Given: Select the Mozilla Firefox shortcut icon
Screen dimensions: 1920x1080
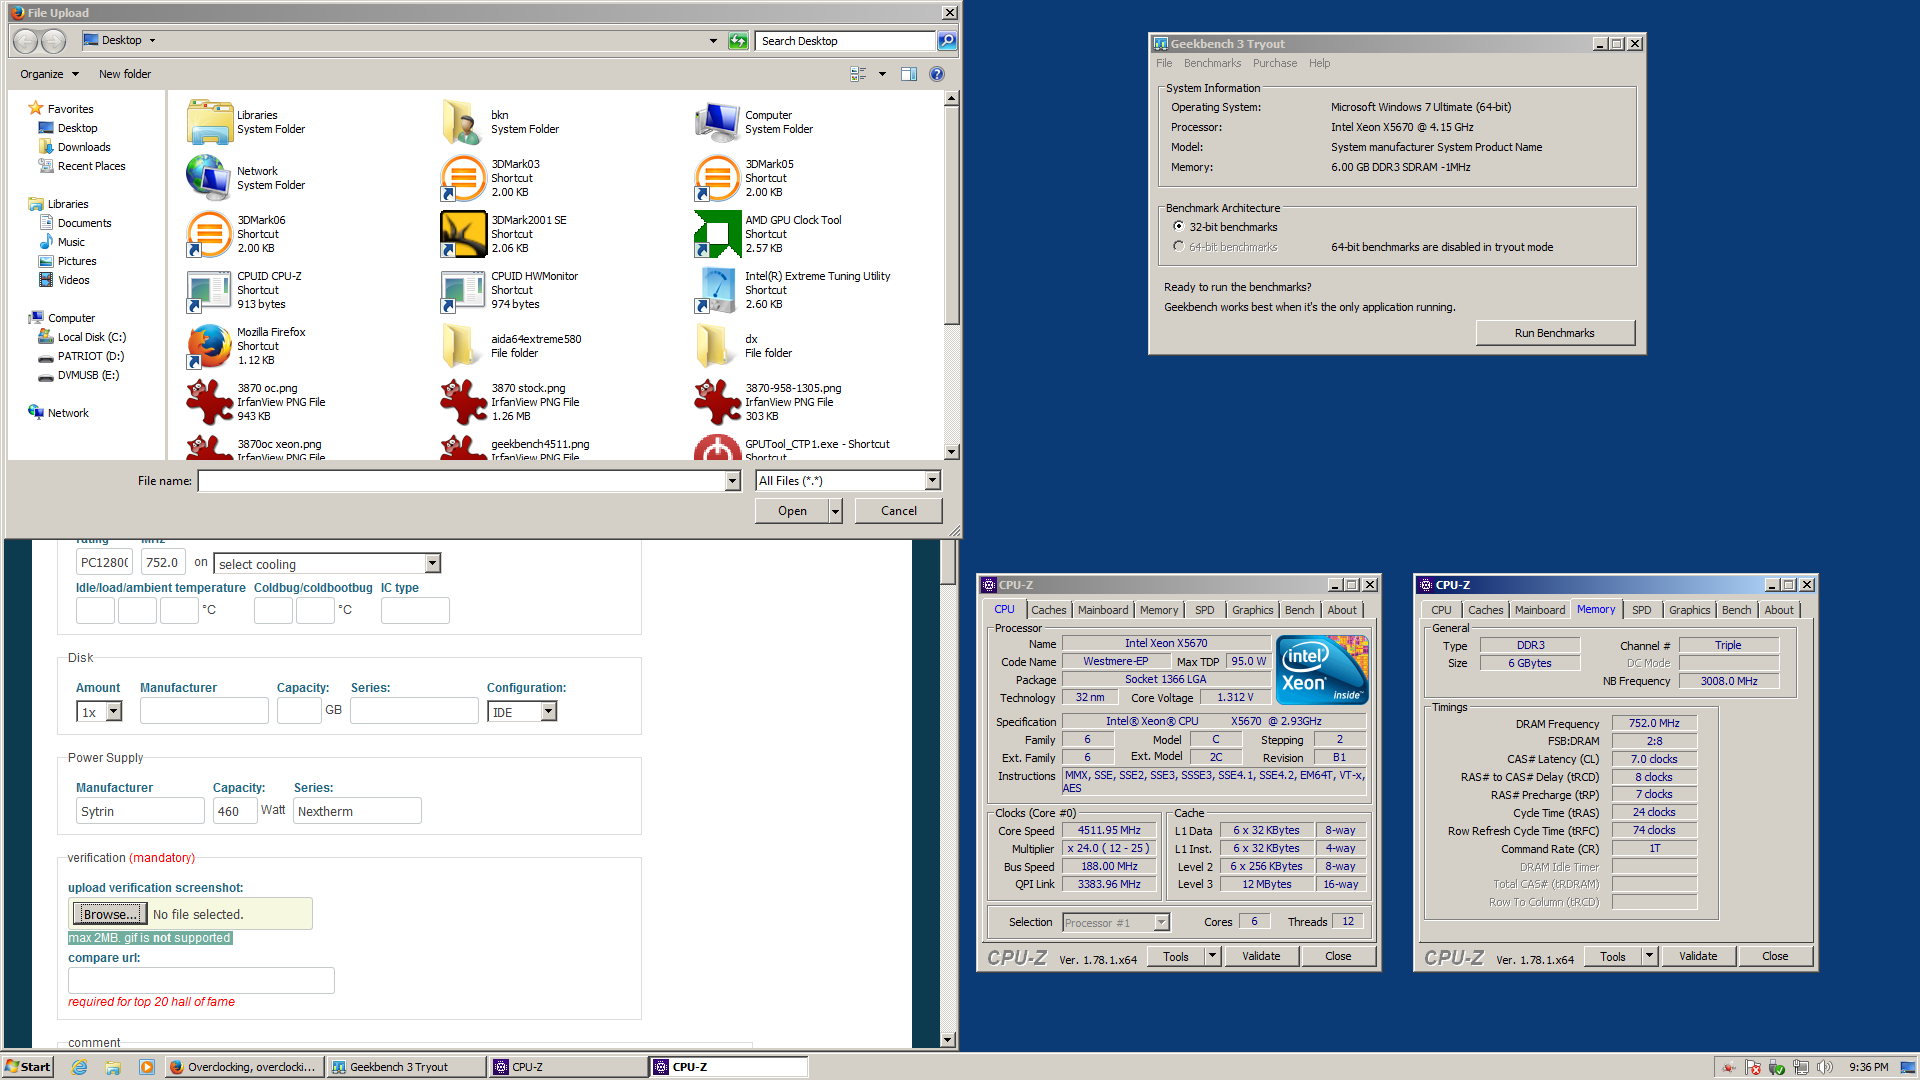Looking at the screenshot, I should (209, 346).
